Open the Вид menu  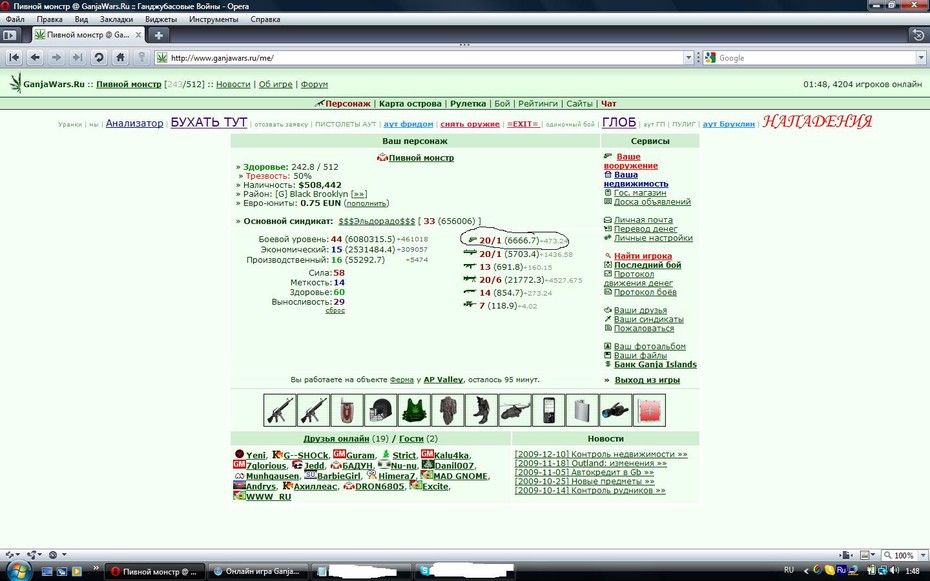(81, 19)
